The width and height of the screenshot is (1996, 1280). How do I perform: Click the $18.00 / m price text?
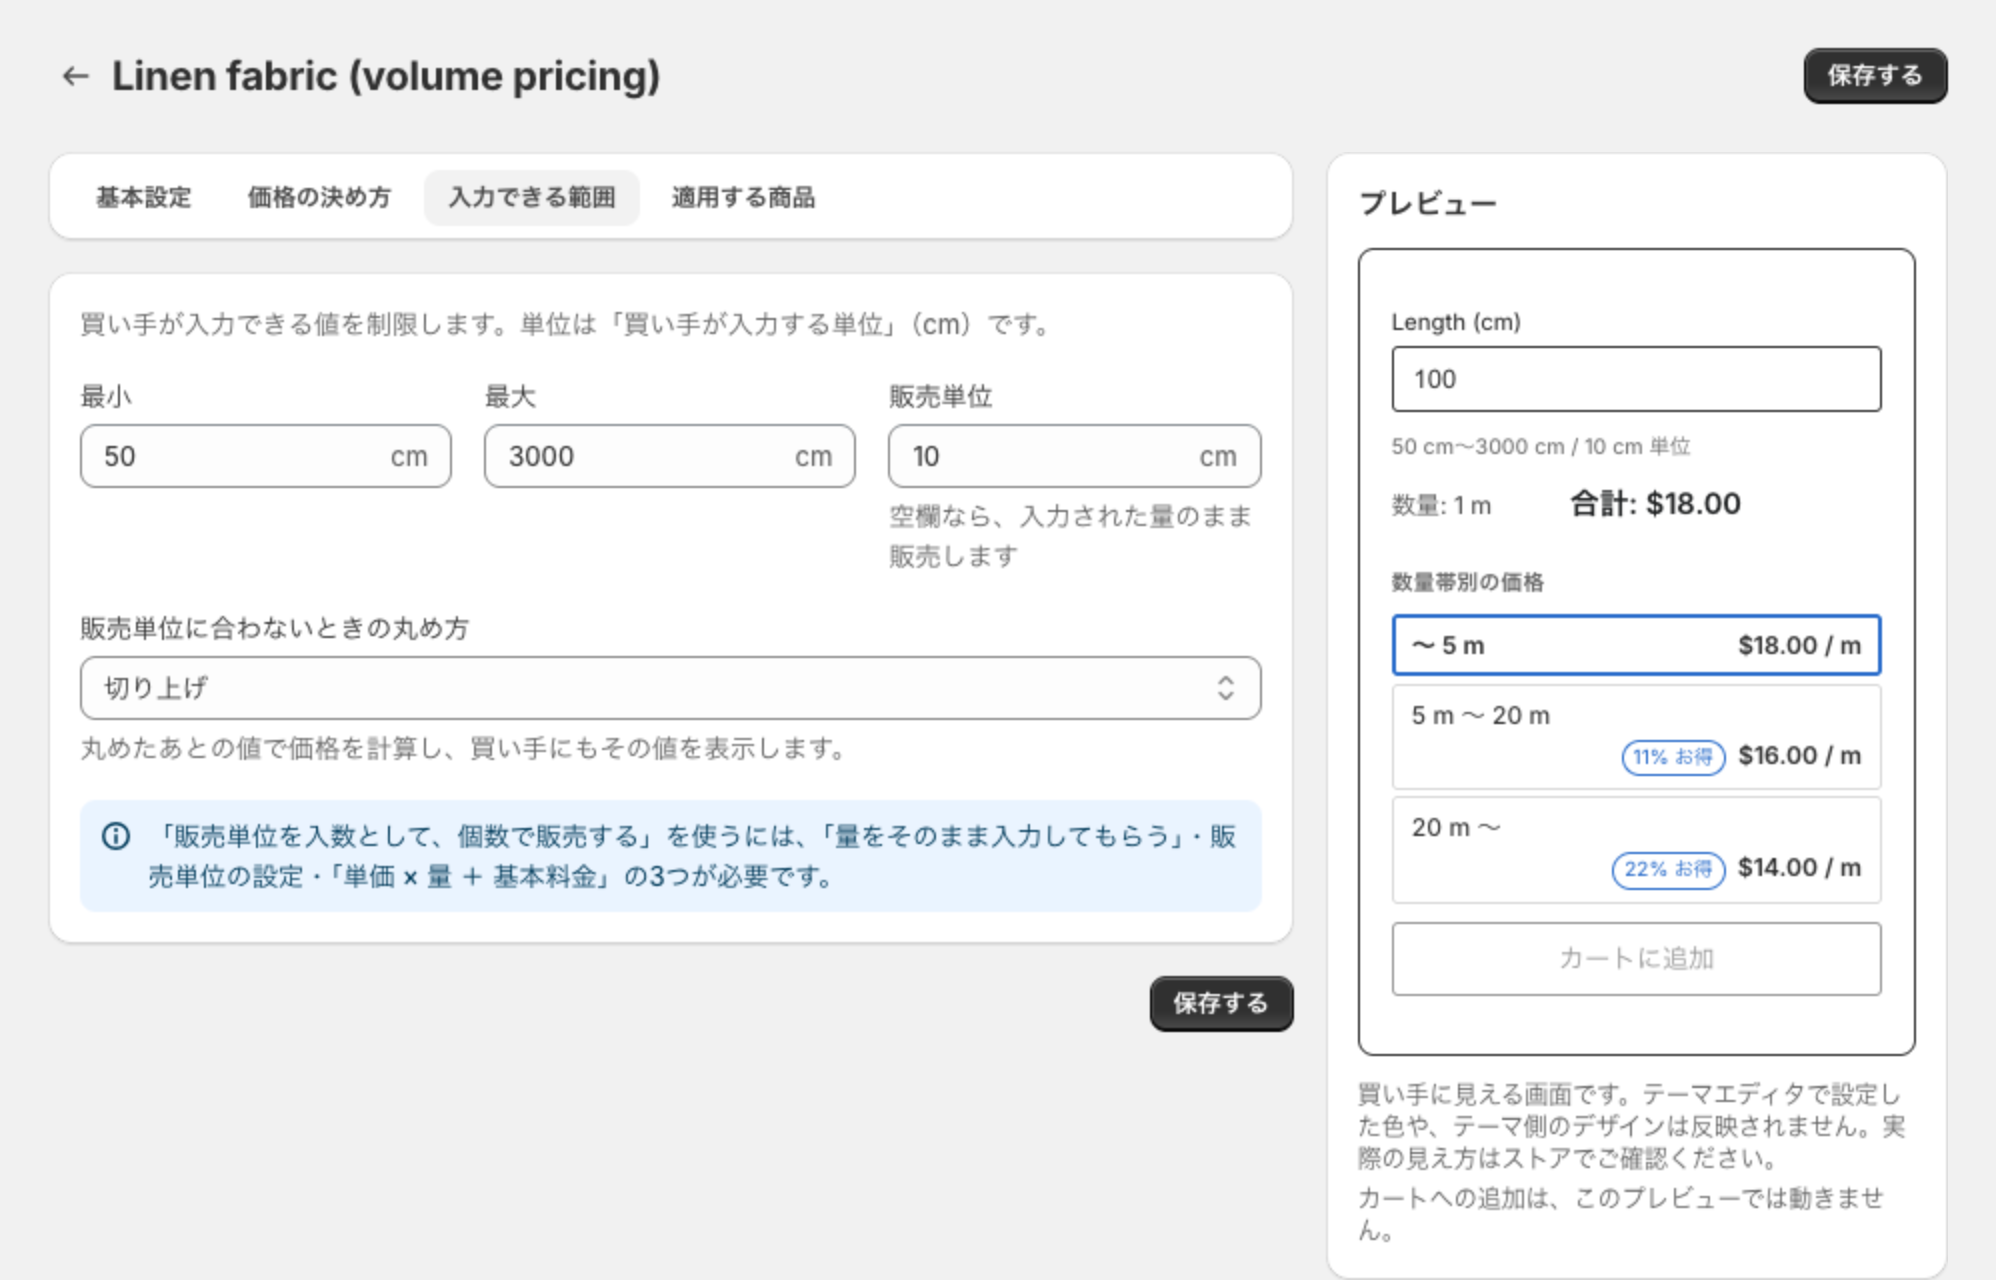point(1799,646)
